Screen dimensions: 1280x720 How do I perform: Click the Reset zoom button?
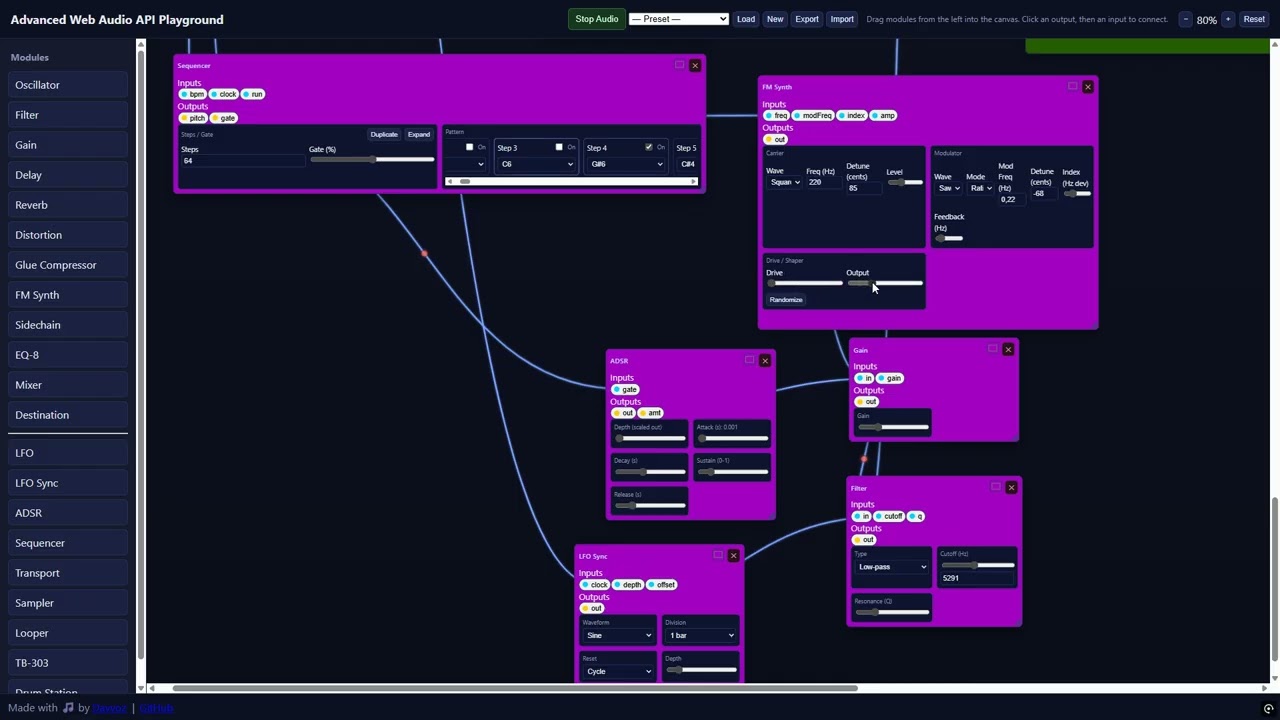pos(1254,19)
